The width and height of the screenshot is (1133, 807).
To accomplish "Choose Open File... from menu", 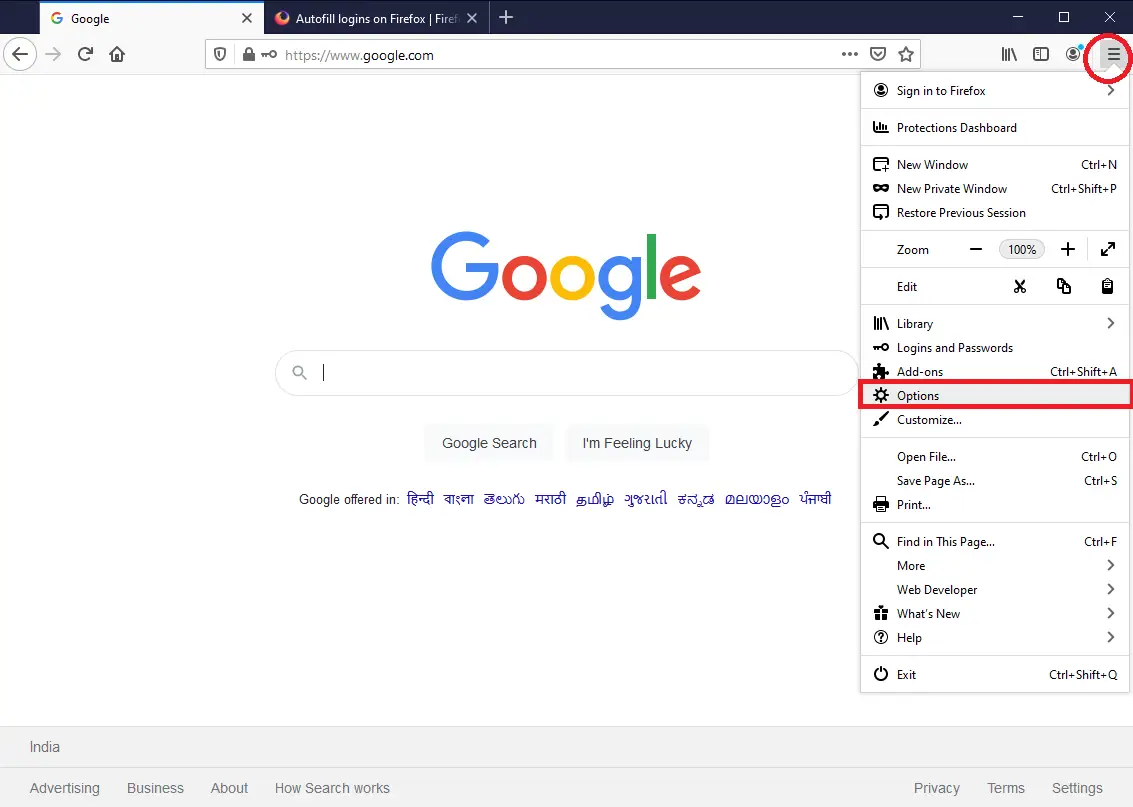I will click(995, 457).
